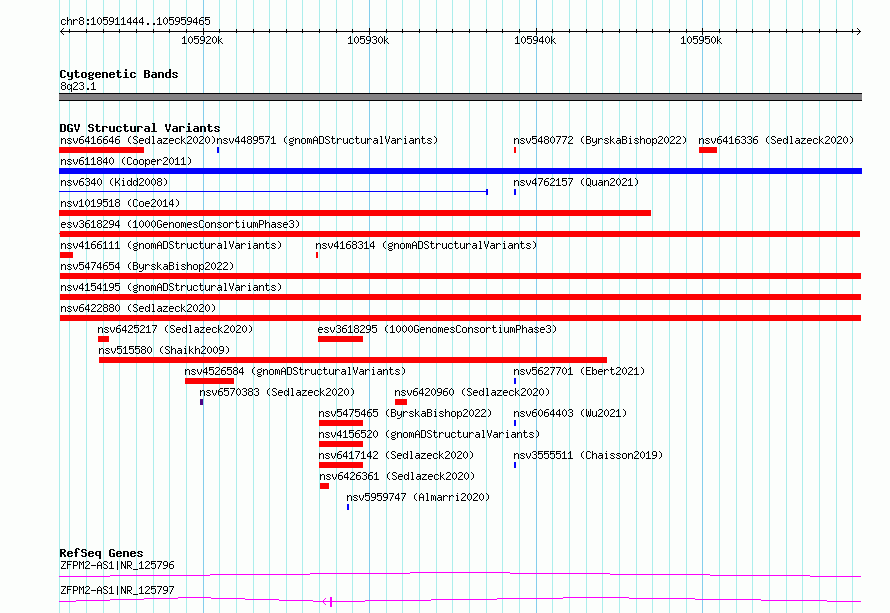The height and width of the screenshot is (613, 890).
Task: Click the red bar under nsv6417142
Action: pyautogui.click(x=341, y=465)
